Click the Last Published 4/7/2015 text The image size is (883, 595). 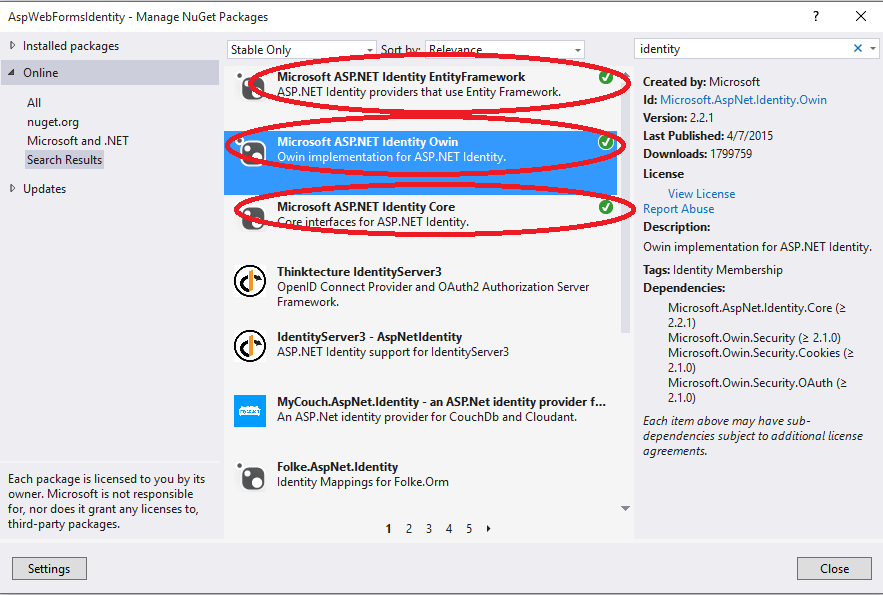click(x=708, y=136)
